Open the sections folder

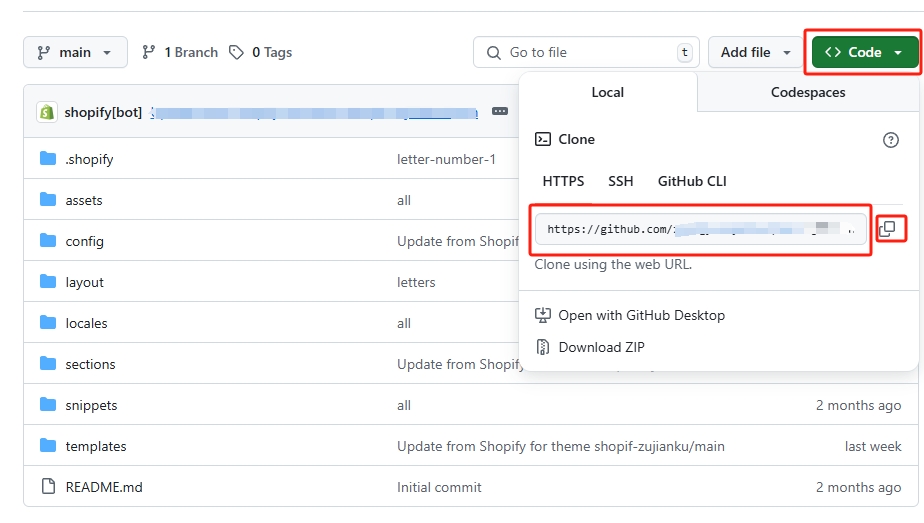point(90,365)
